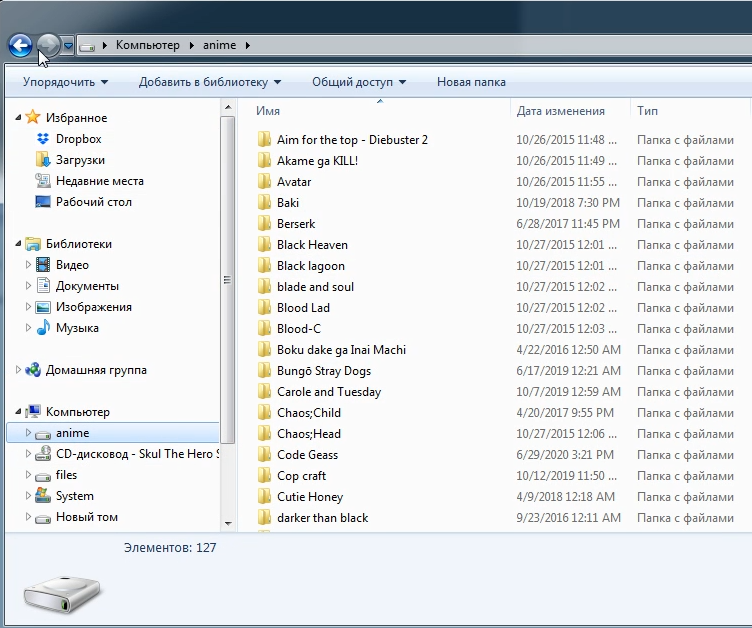Click the Компьютер monitor icon in tree

pyautogui.click(x=33, y=412)
